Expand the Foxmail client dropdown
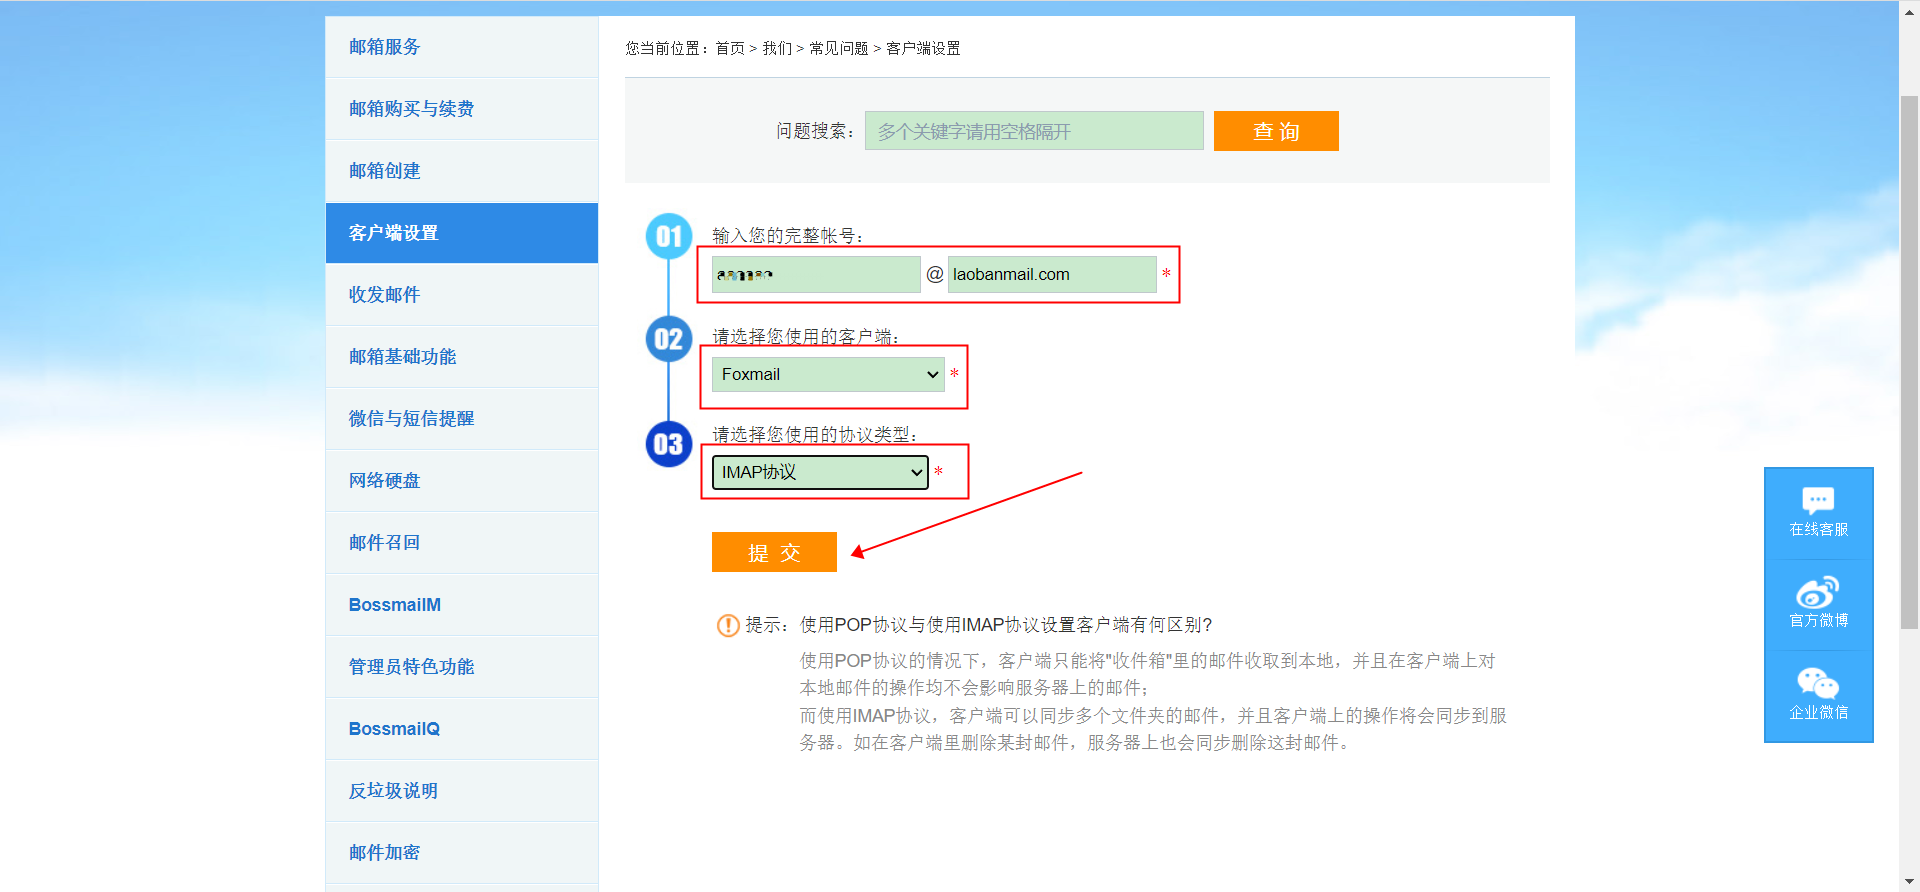This screenshot has height=892, width=1920. pyautogui.click(x=828, y=374)
